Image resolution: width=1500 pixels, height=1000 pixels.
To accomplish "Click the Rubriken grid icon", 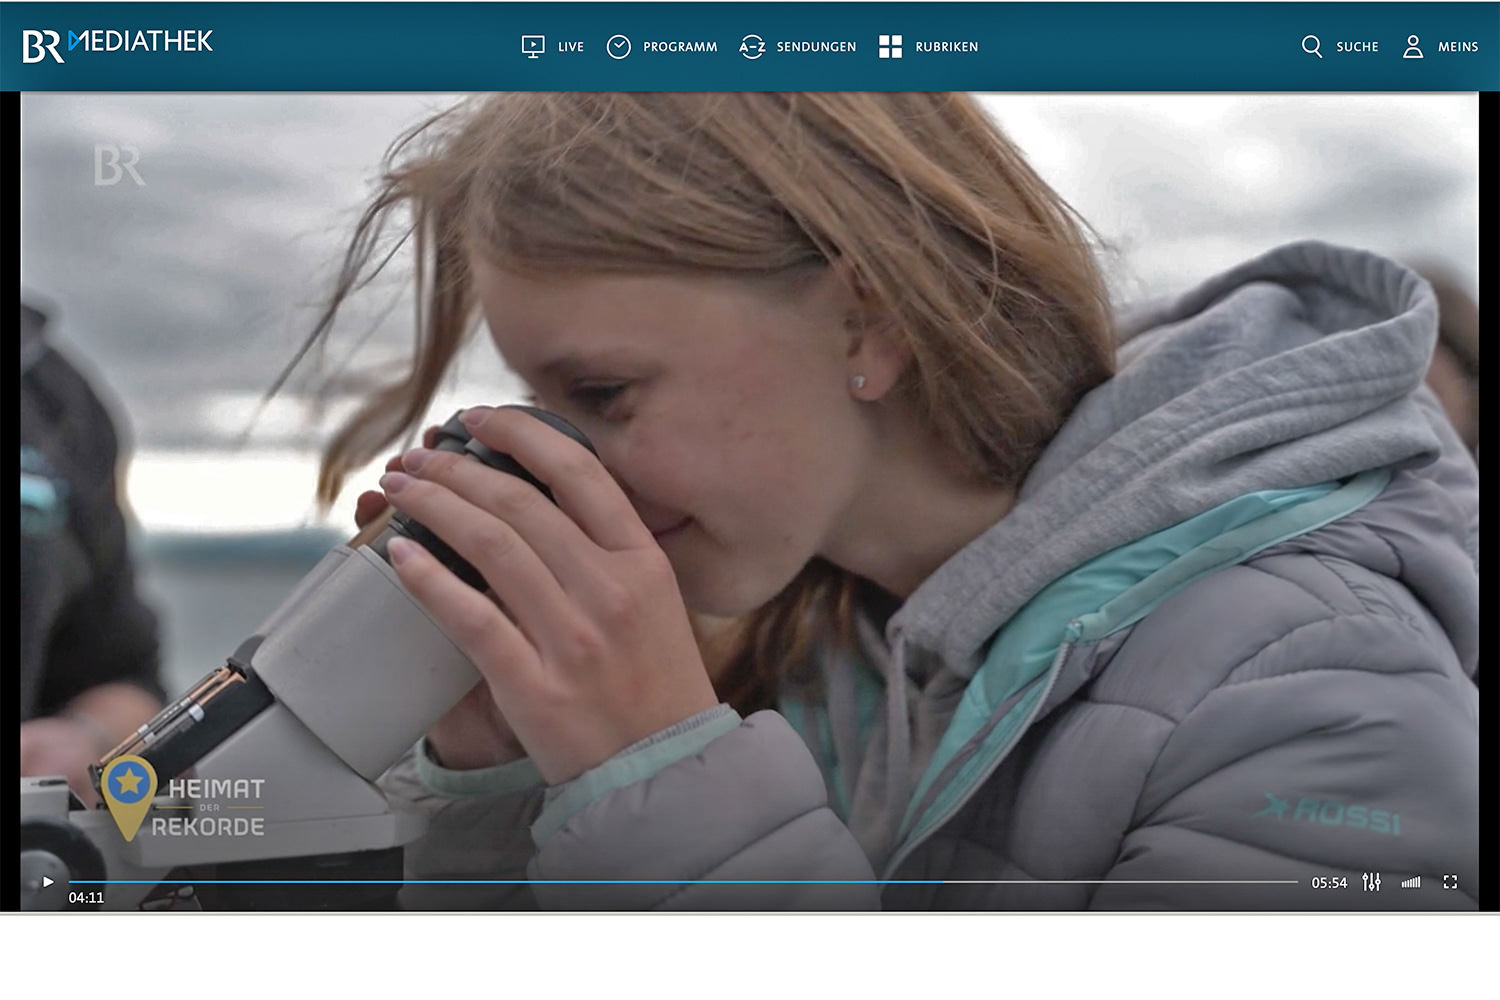I will pyautogui.click(x=890, y=47).
